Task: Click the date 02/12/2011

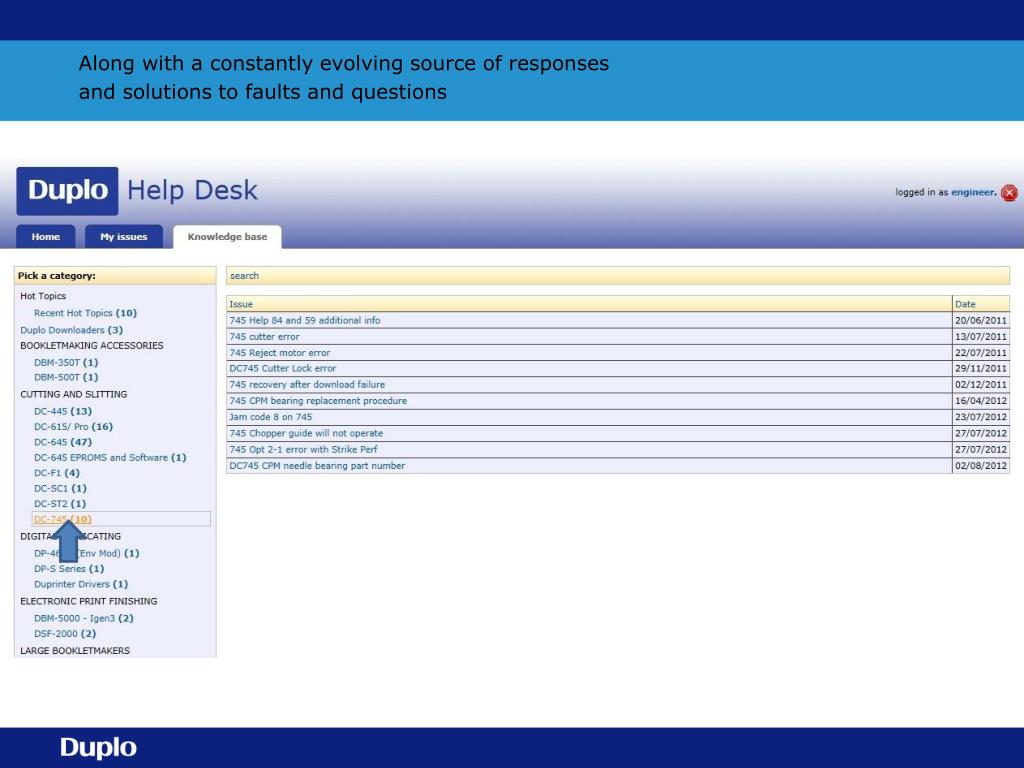Action: tap(981, 385)
